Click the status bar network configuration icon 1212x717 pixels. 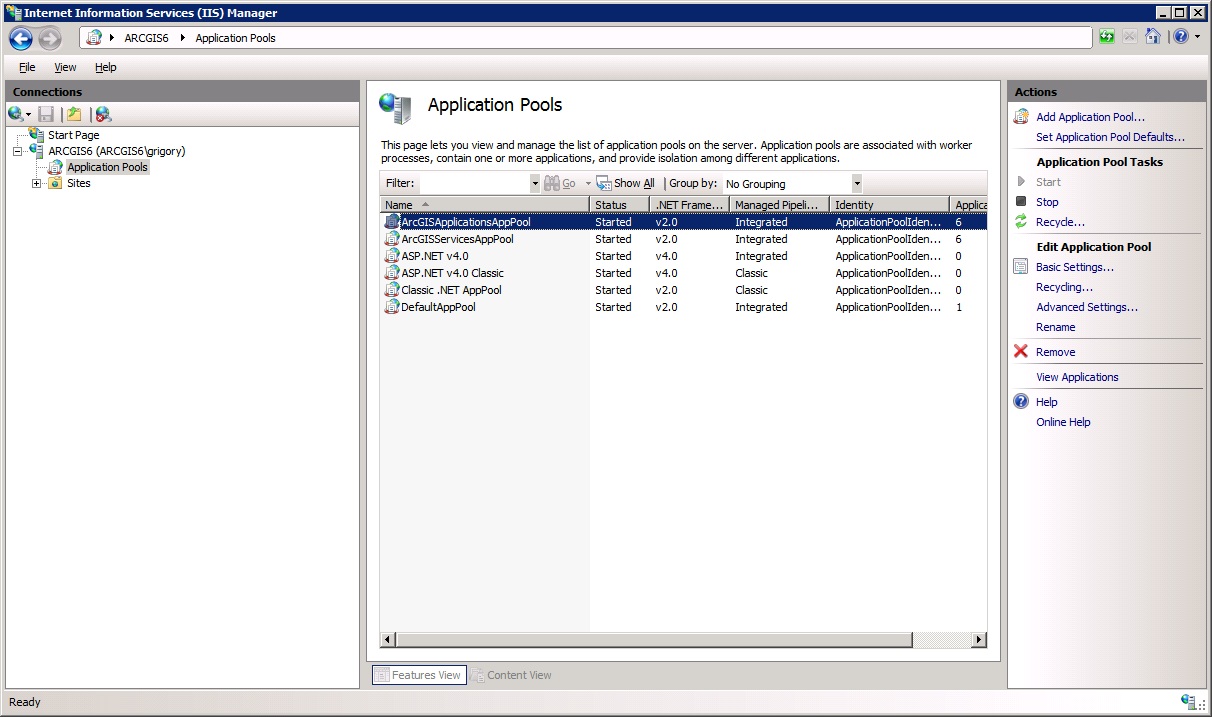tap(1188, 702)
